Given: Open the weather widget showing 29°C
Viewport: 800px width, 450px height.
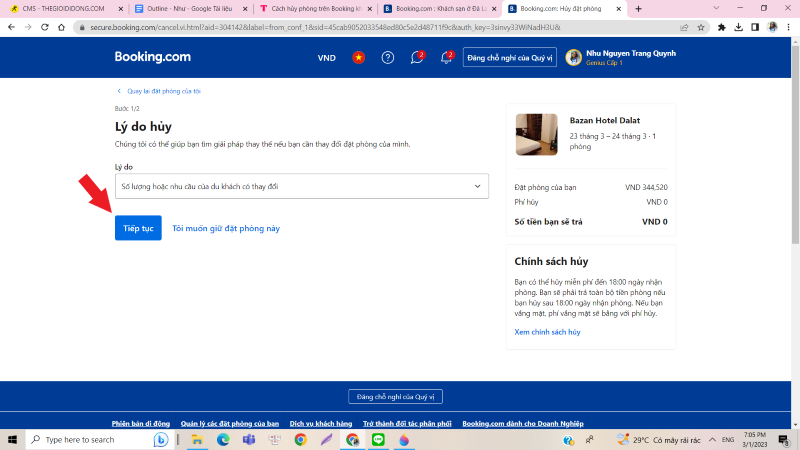Looking at the screenshot, I should click(659, 439).
